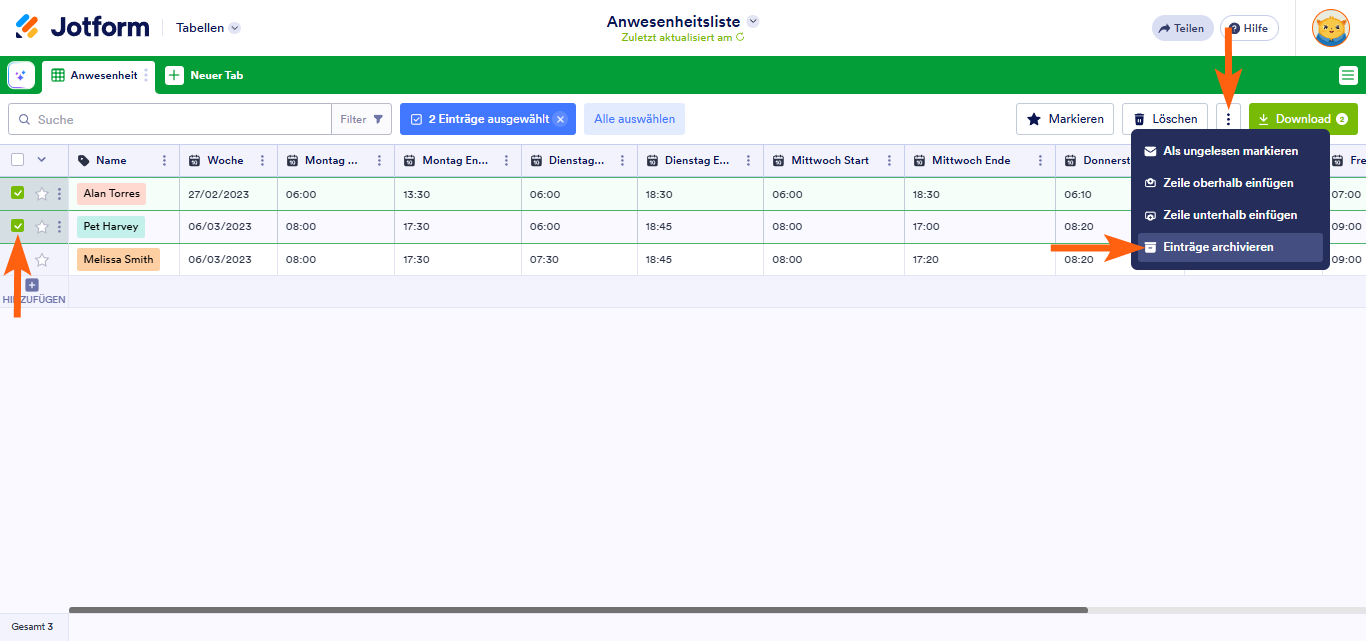The height and width of the screenshot is (641, 1366).
Task: Star the Melissa Smith row
Action: 42,260
